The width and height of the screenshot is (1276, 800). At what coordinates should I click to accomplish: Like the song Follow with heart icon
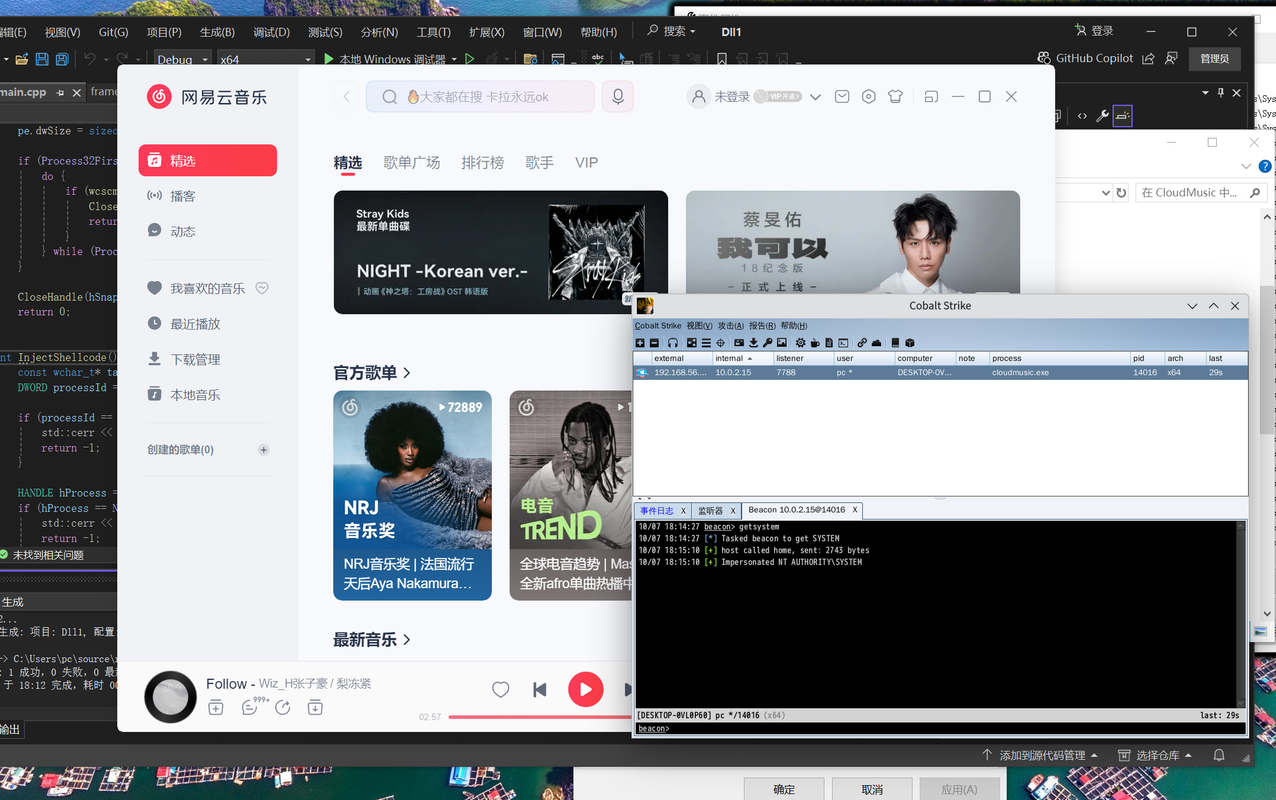[501, 689]
